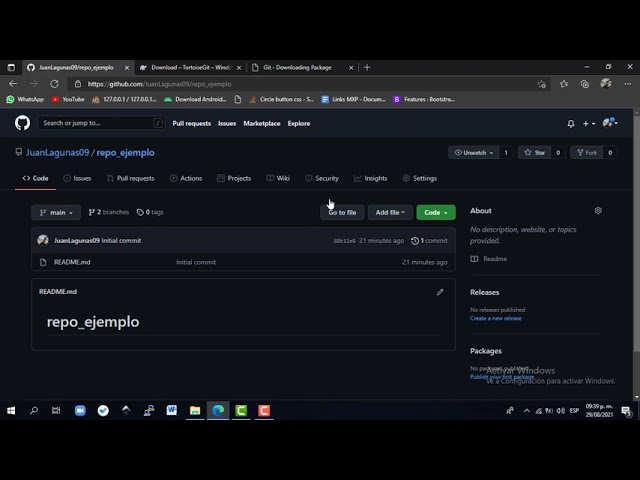Open the JuanLagunas09 owner link

tap(58, 153)
